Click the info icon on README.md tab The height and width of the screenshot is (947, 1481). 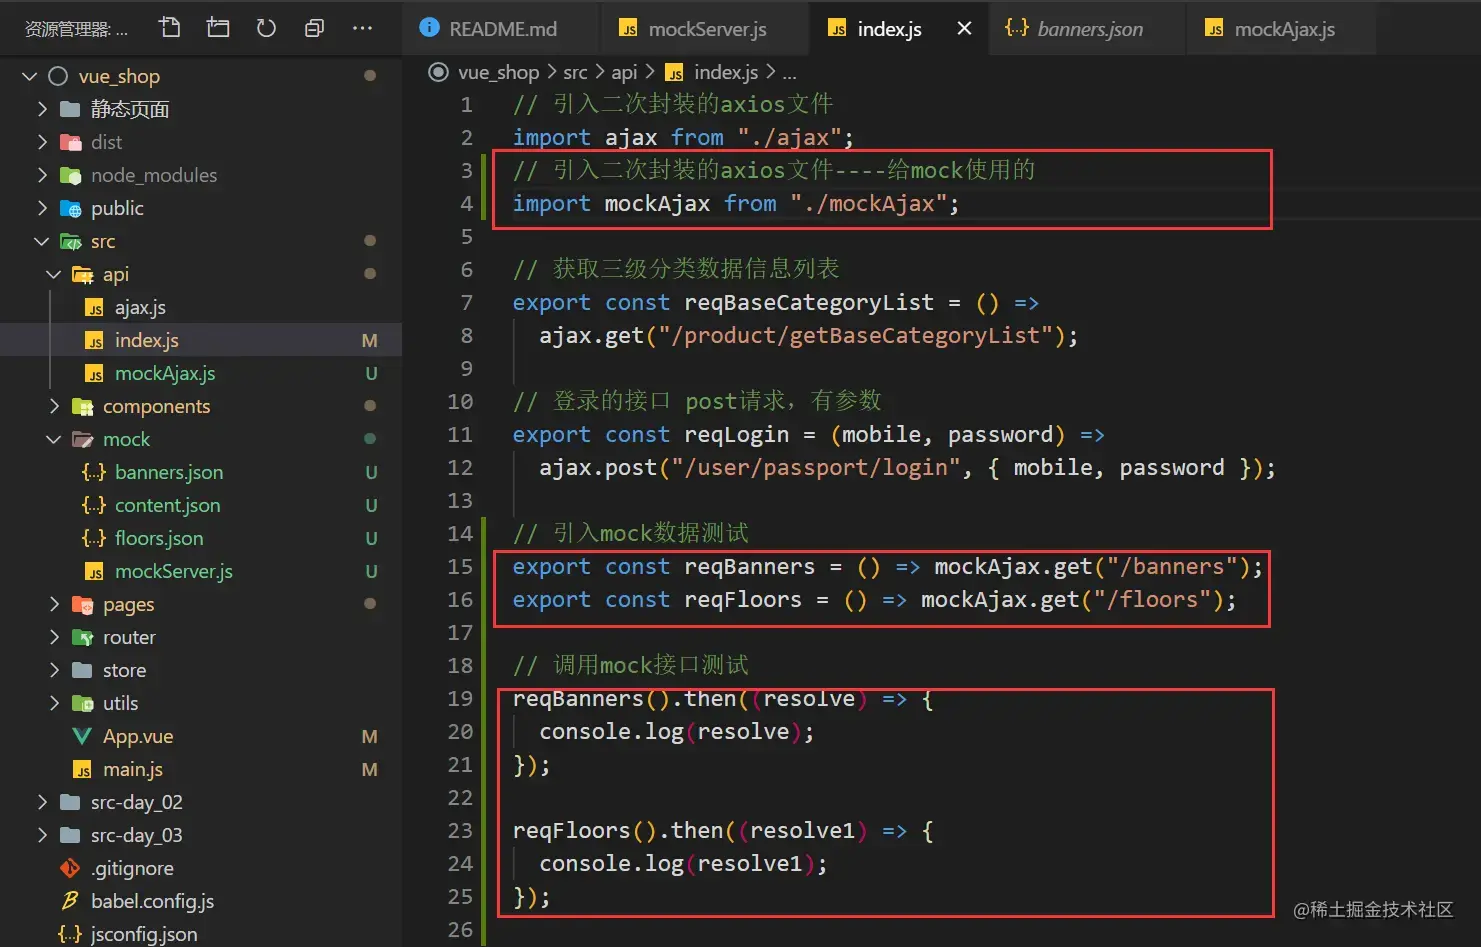429,28
